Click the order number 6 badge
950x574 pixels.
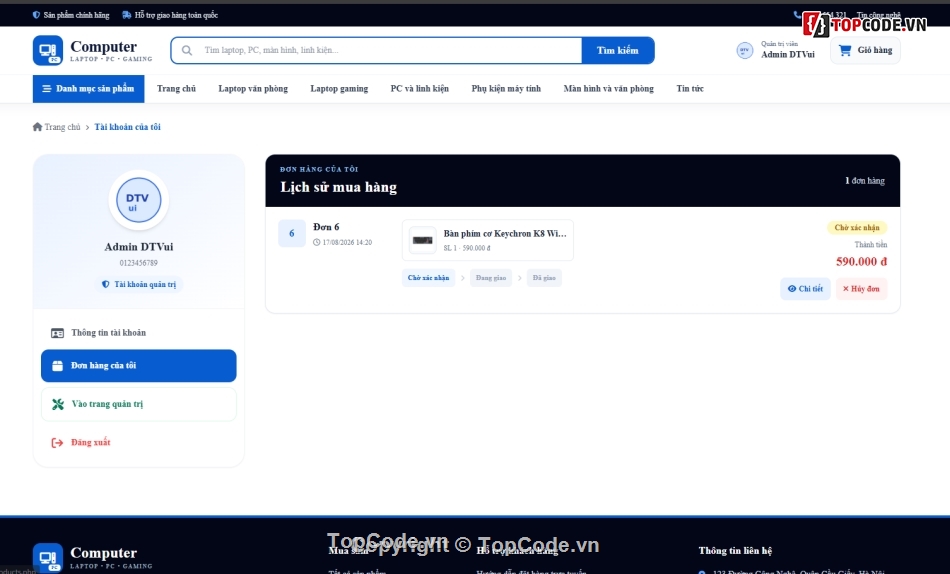pyautogui.click(x=291, y=233)
